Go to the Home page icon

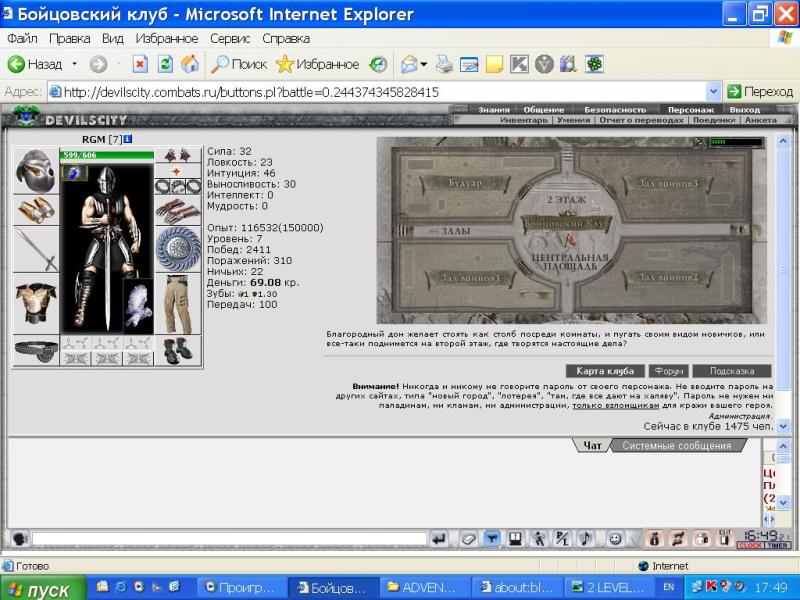coord(190,64)
